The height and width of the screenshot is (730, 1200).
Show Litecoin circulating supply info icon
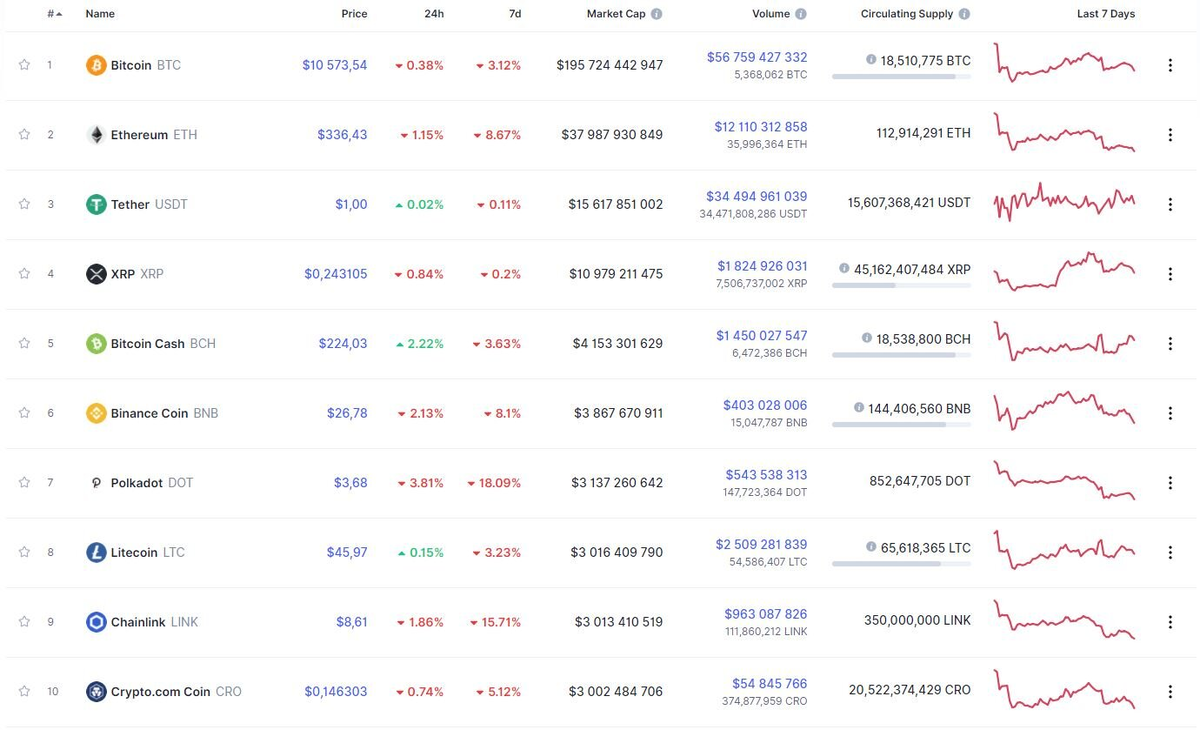pos(871,547)
